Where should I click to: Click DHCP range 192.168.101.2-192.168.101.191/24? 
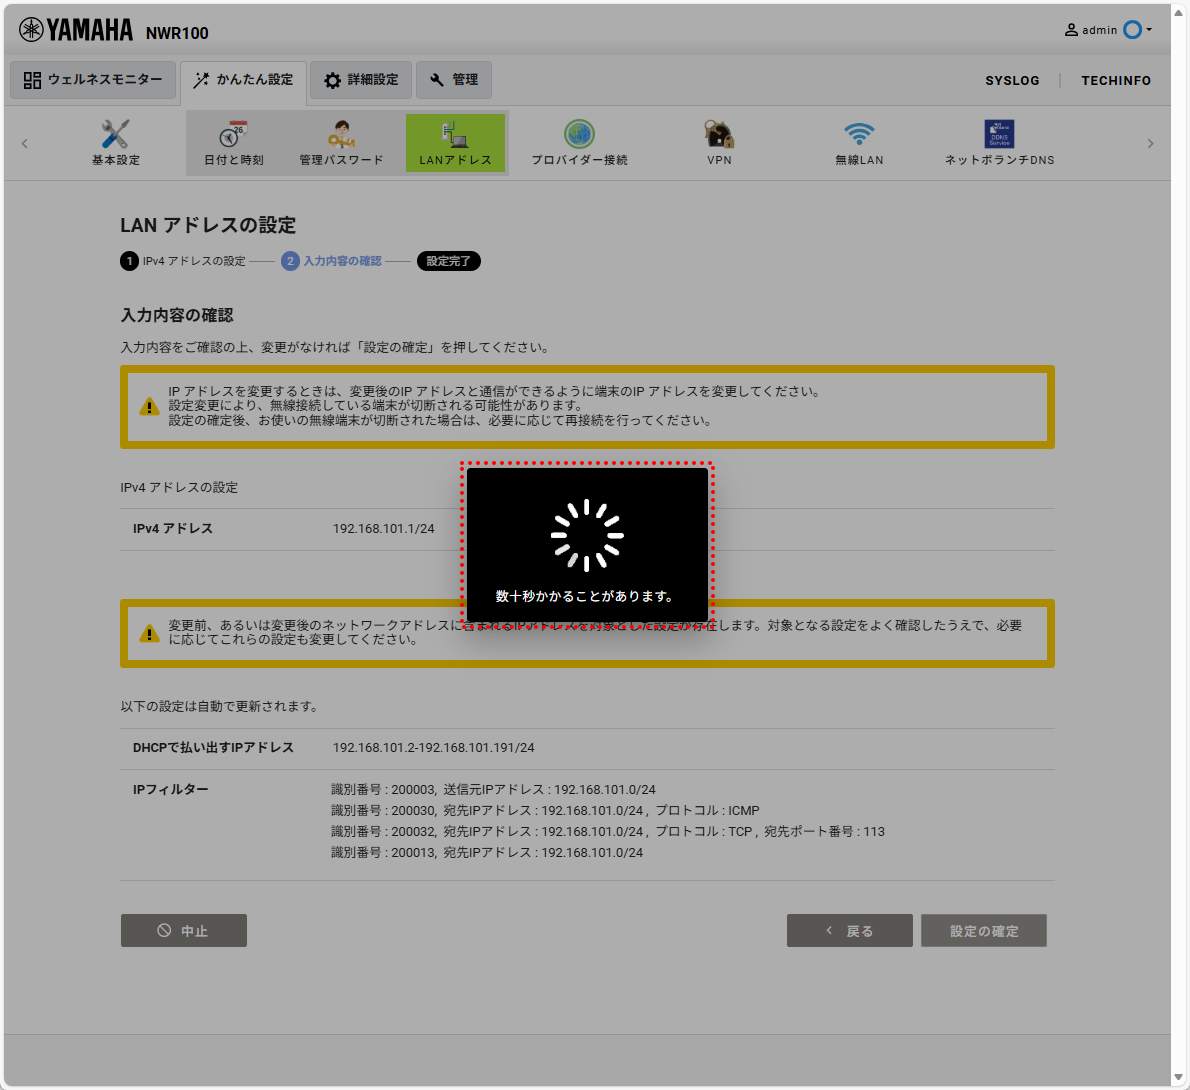click(433, 748)
